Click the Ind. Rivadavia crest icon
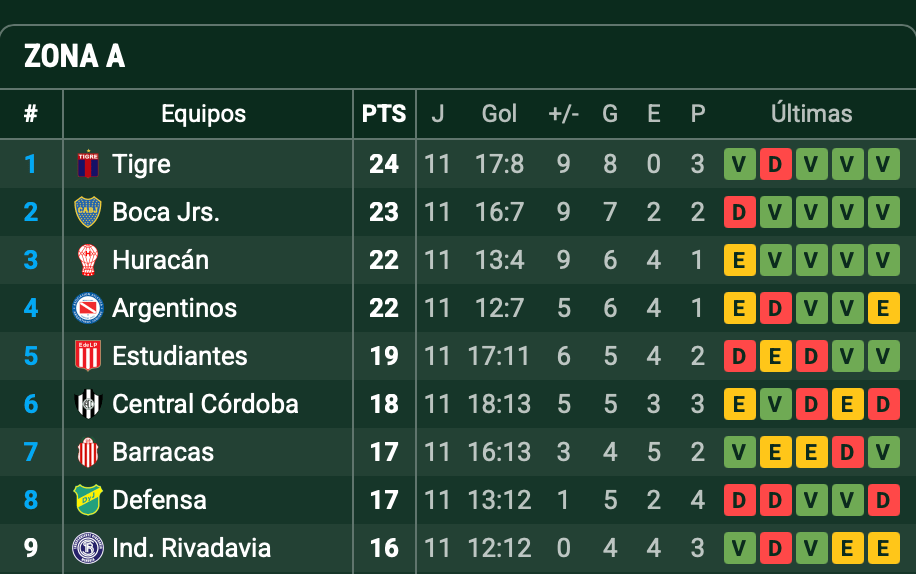916x574 pixels. pyautogui.click(x=88, y=548)
